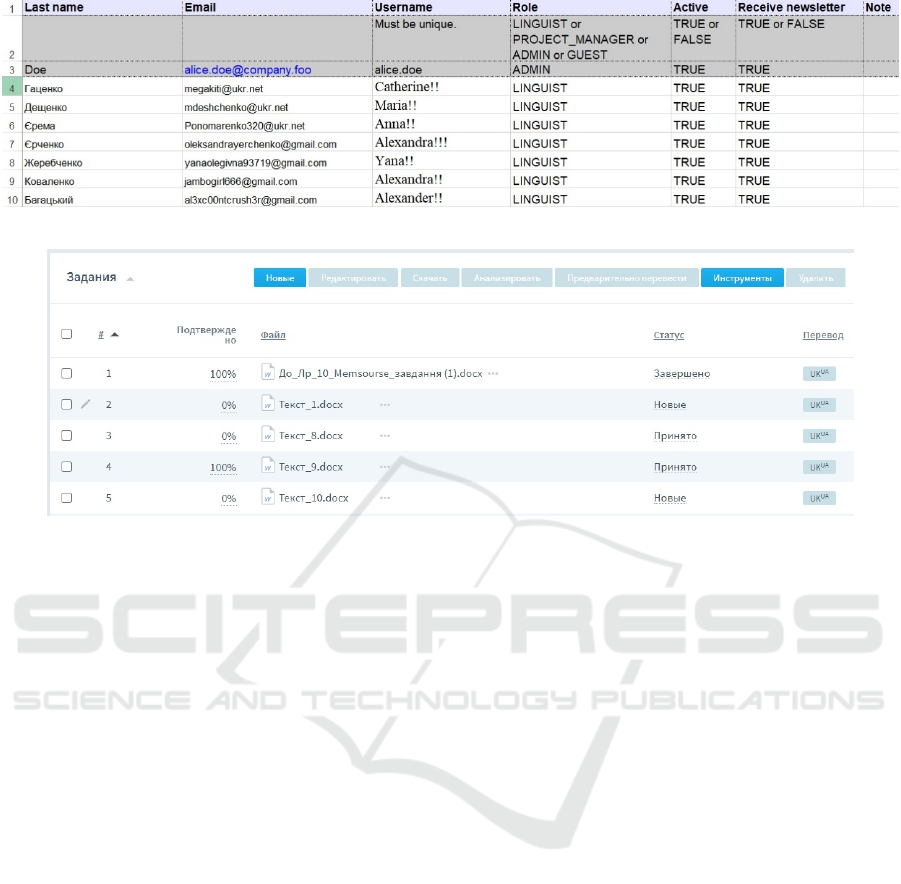Open the До_Лр_10_Memsourse_завдання (1).docx file link
The image size is (901, 884).
(380, 373)
